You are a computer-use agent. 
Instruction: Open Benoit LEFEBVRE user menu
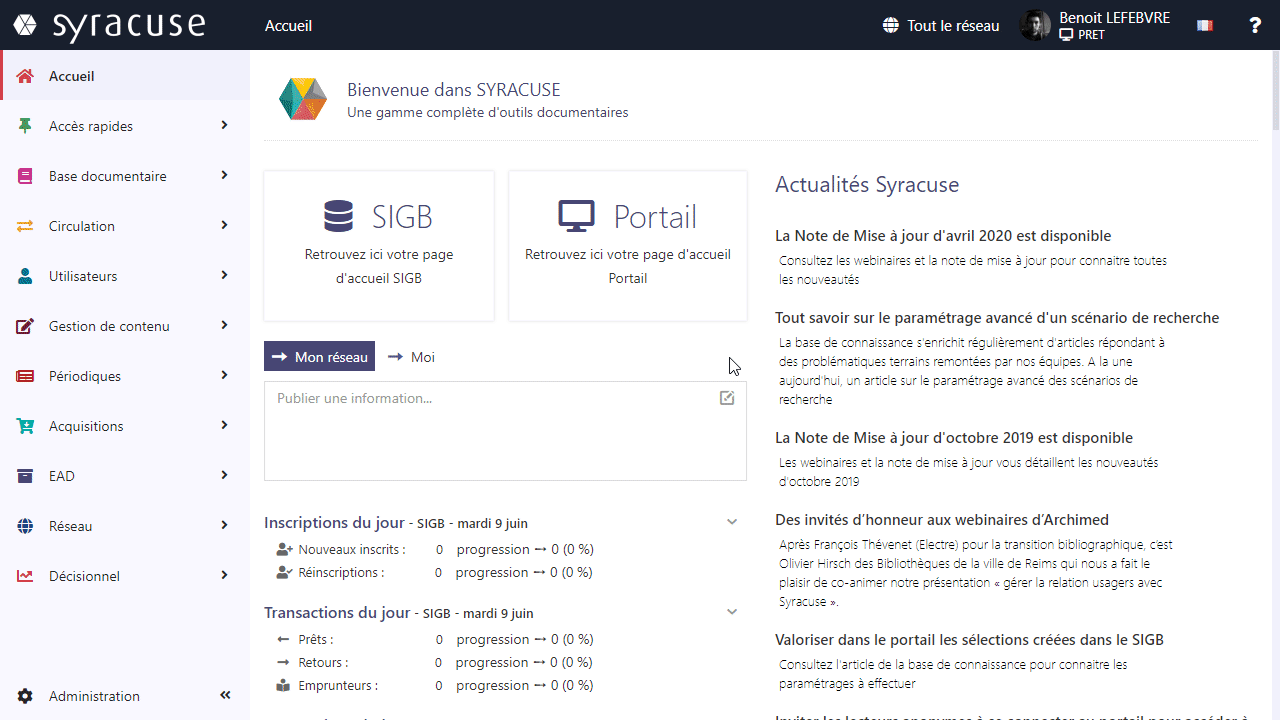[1095, 25]
